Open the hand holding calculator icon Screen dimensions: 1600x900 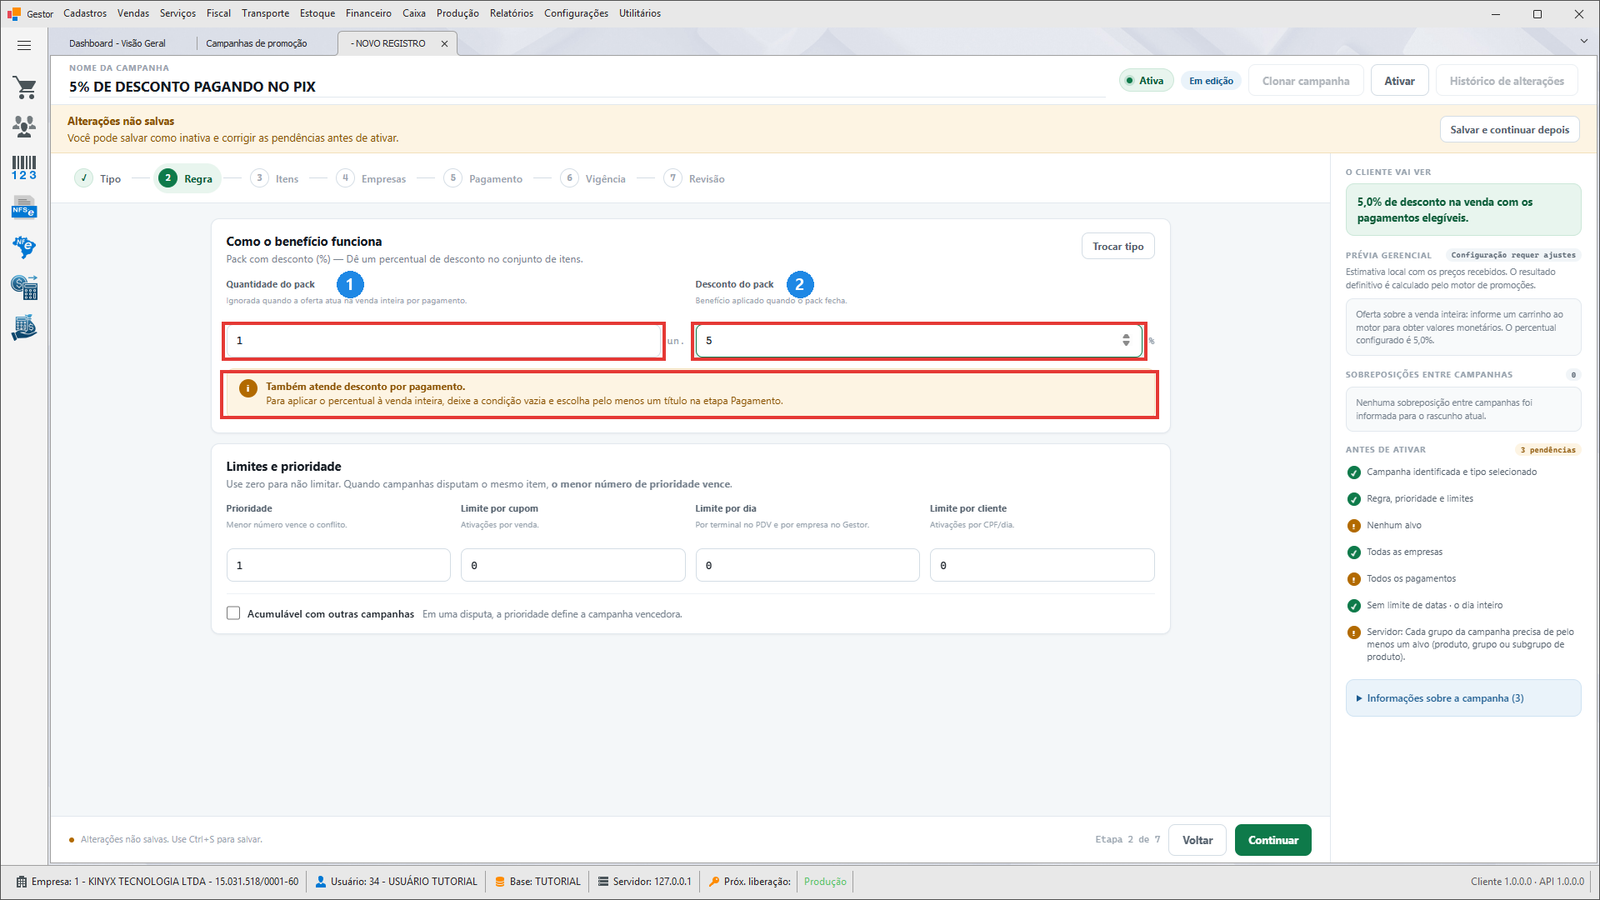pyautogui.click(x=24, y=328)
